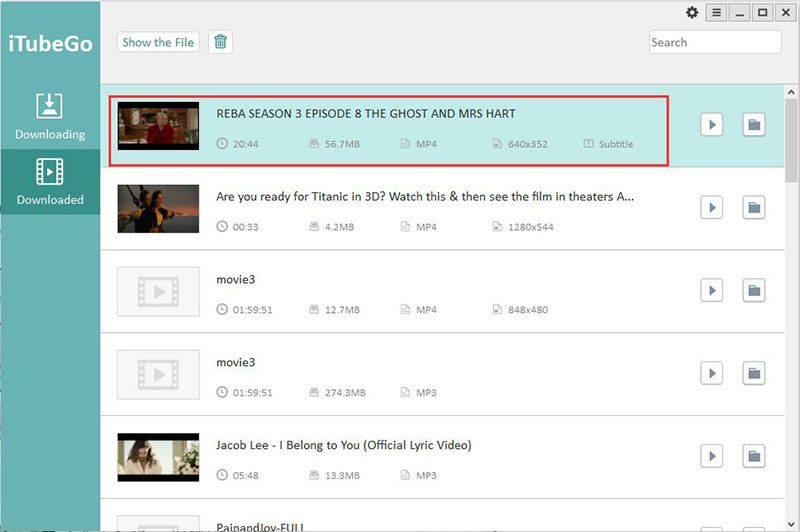Click the 274.3MB file size value
Image resolution: width=800 pixels, height=532 pixels.
point(345,393)
